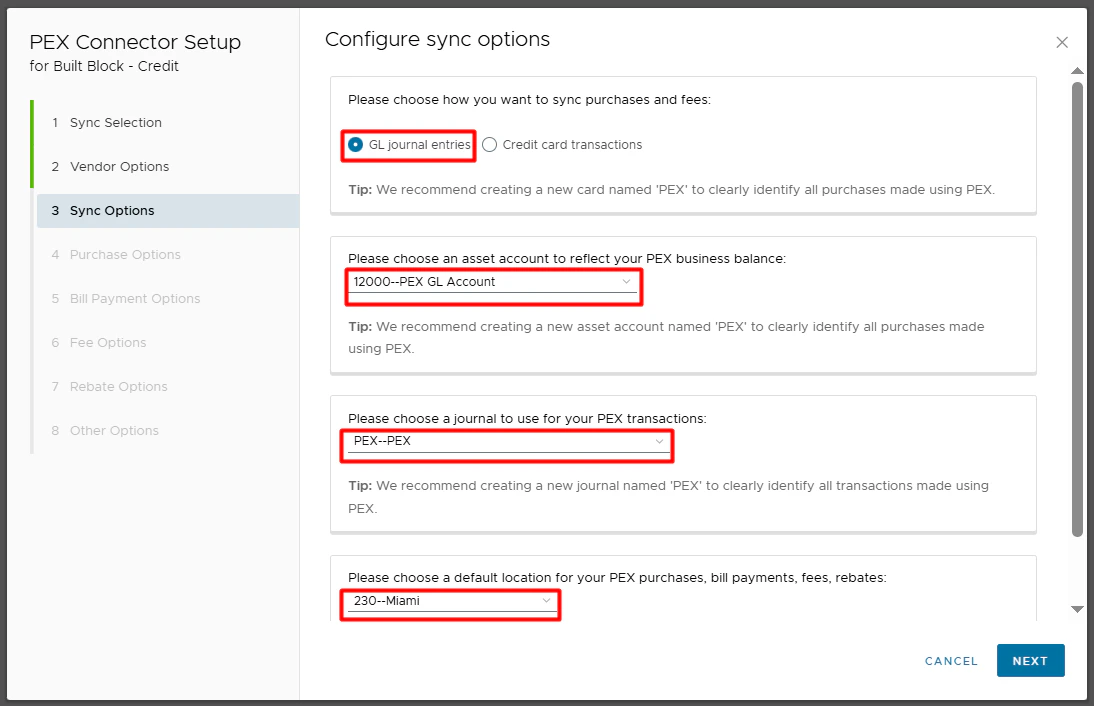1094x706 pixels.
Task: Open the PEX--PEX journal dropdown
Action: point(508,442)
